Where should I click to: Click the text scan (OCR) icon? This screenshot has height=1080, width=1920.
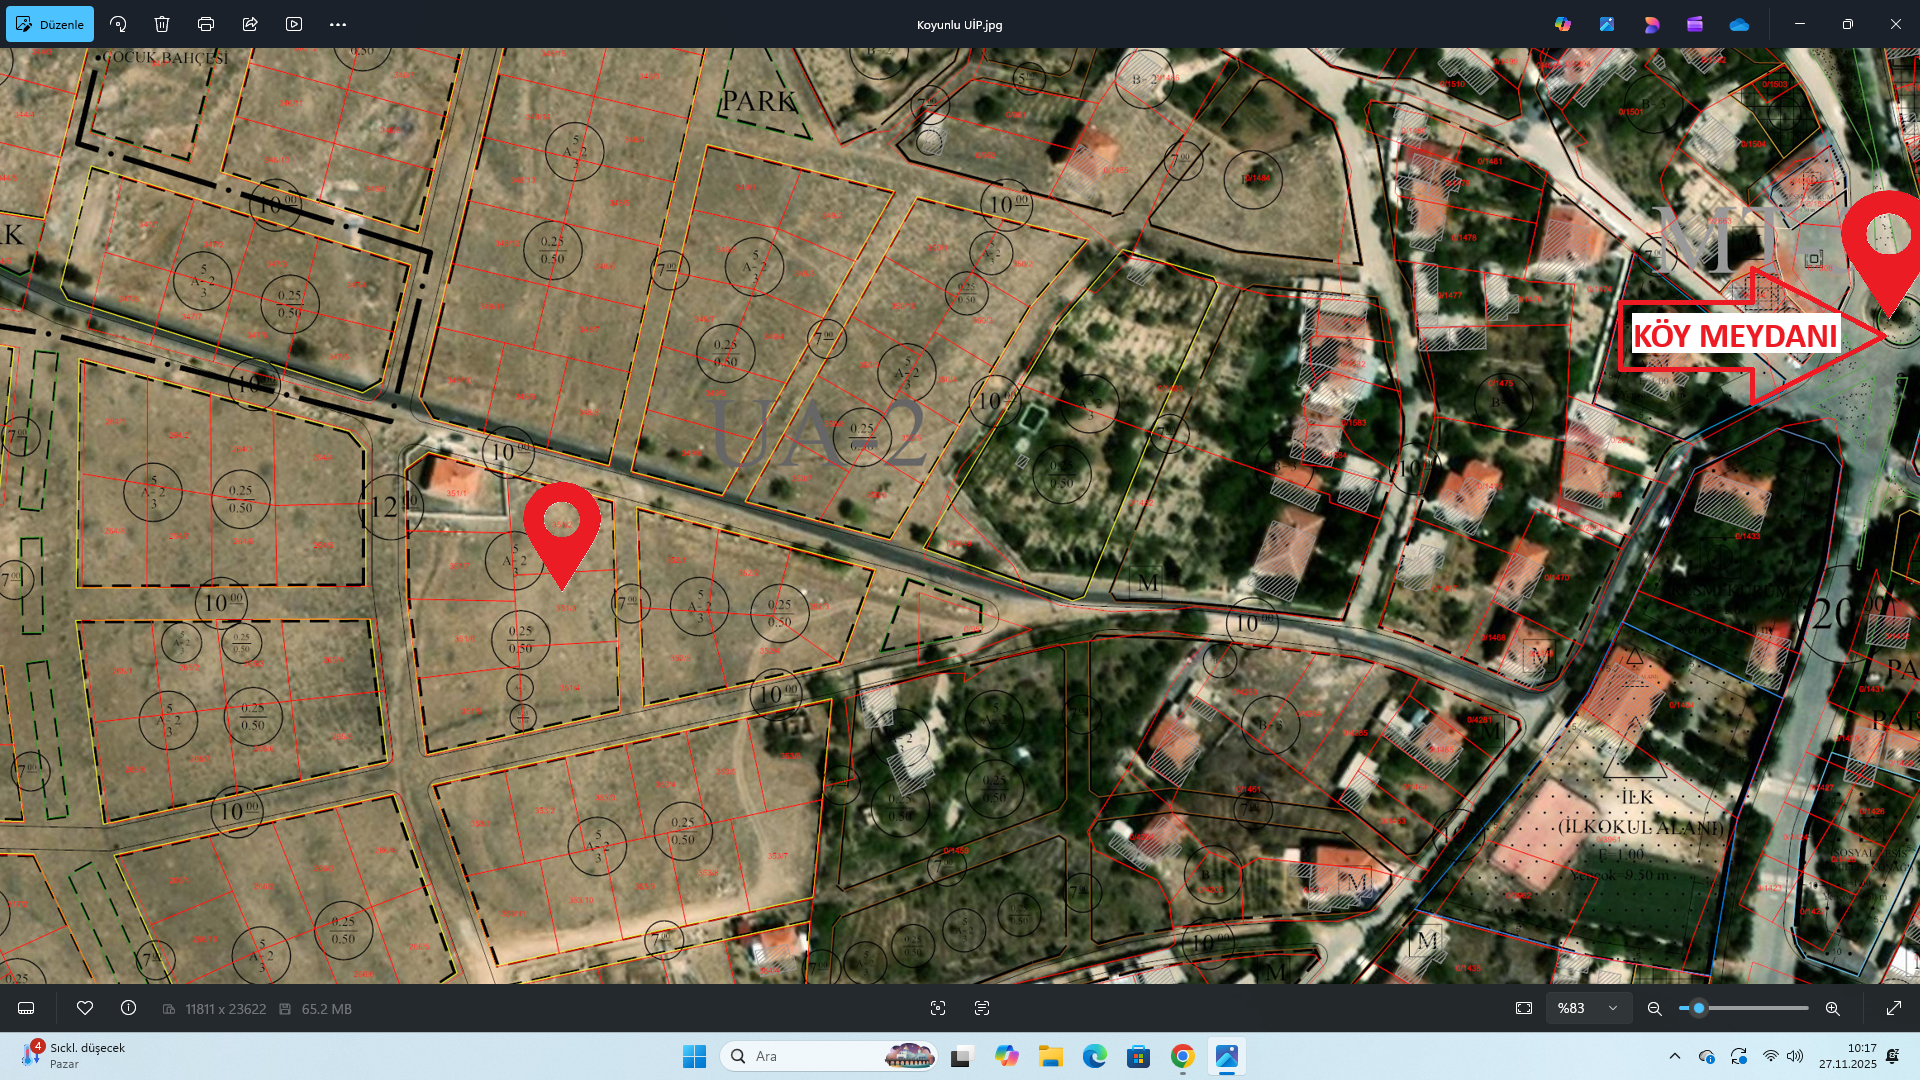(x=982, y=1008)
